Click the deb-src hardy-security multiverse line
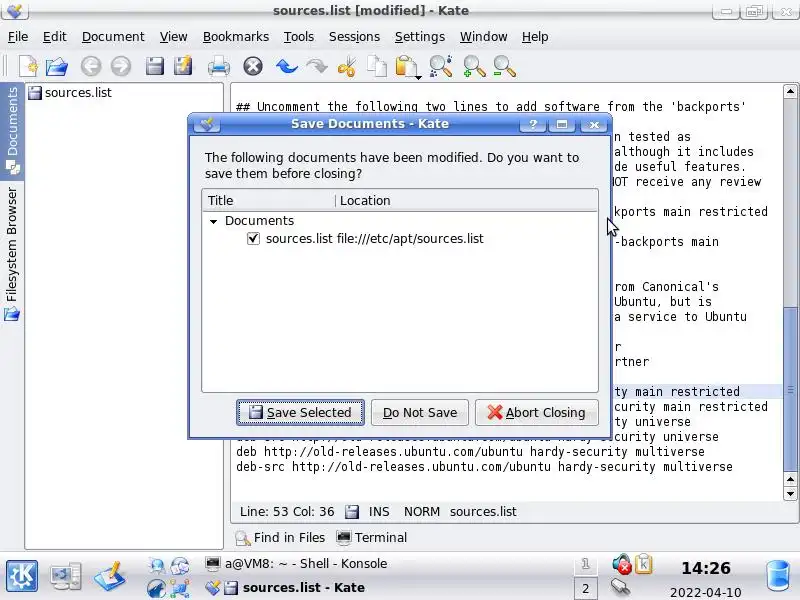Viewport: 800px width, 600px height. point(484,467)
